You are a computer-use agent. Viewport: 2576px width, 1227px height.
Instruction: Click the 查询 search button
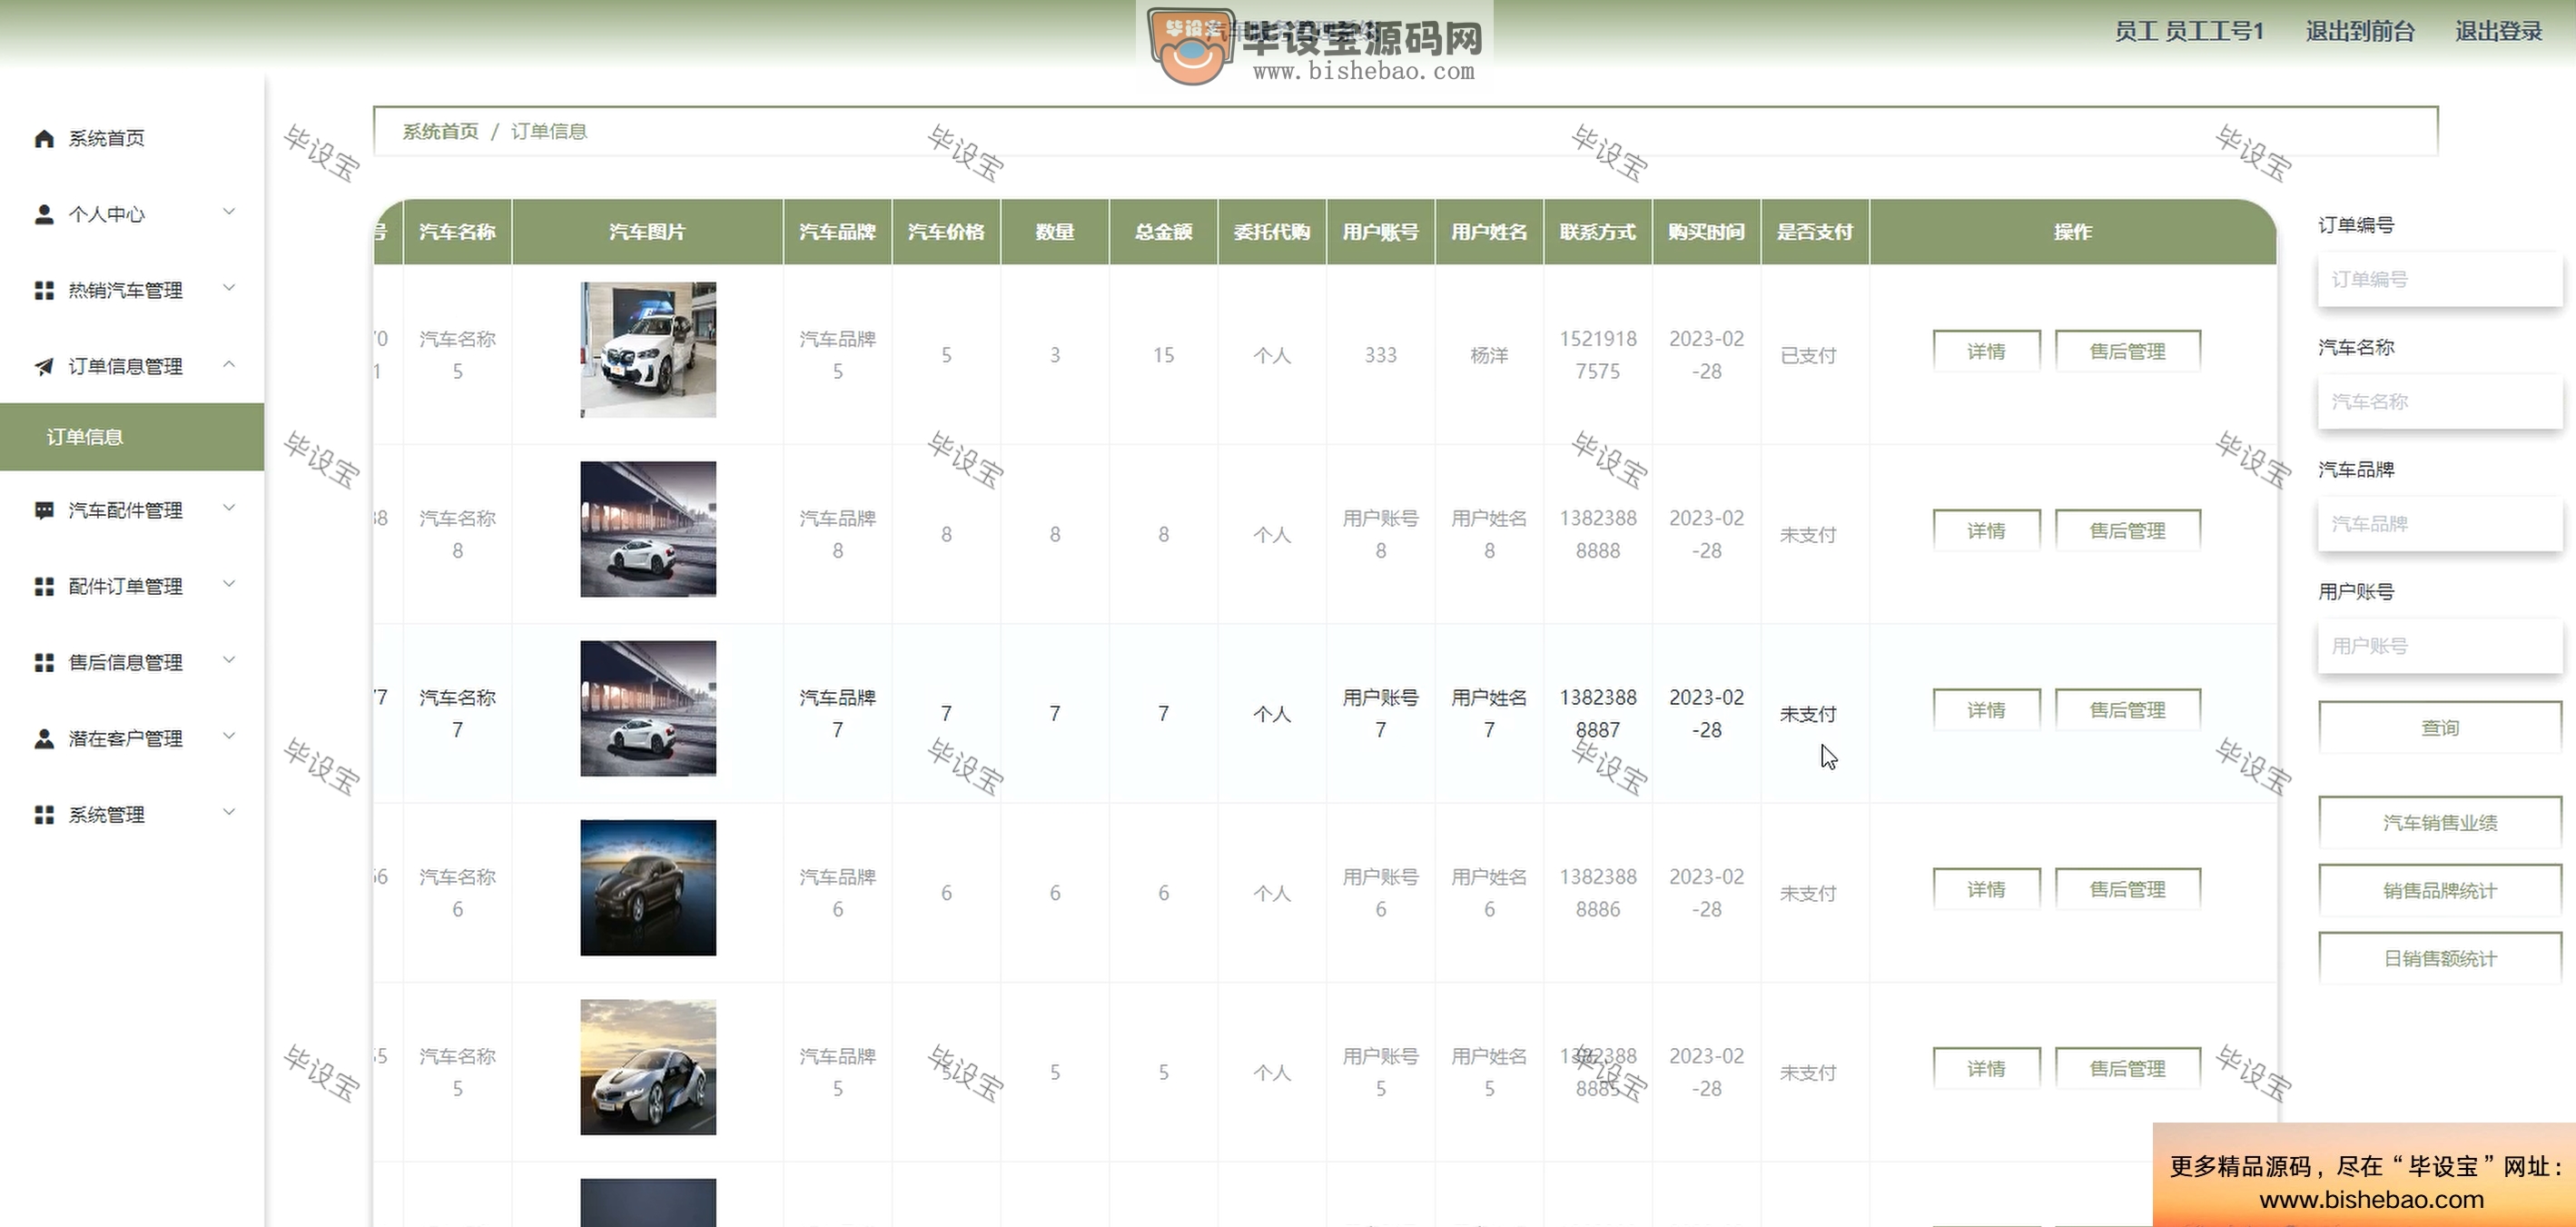2440,728
